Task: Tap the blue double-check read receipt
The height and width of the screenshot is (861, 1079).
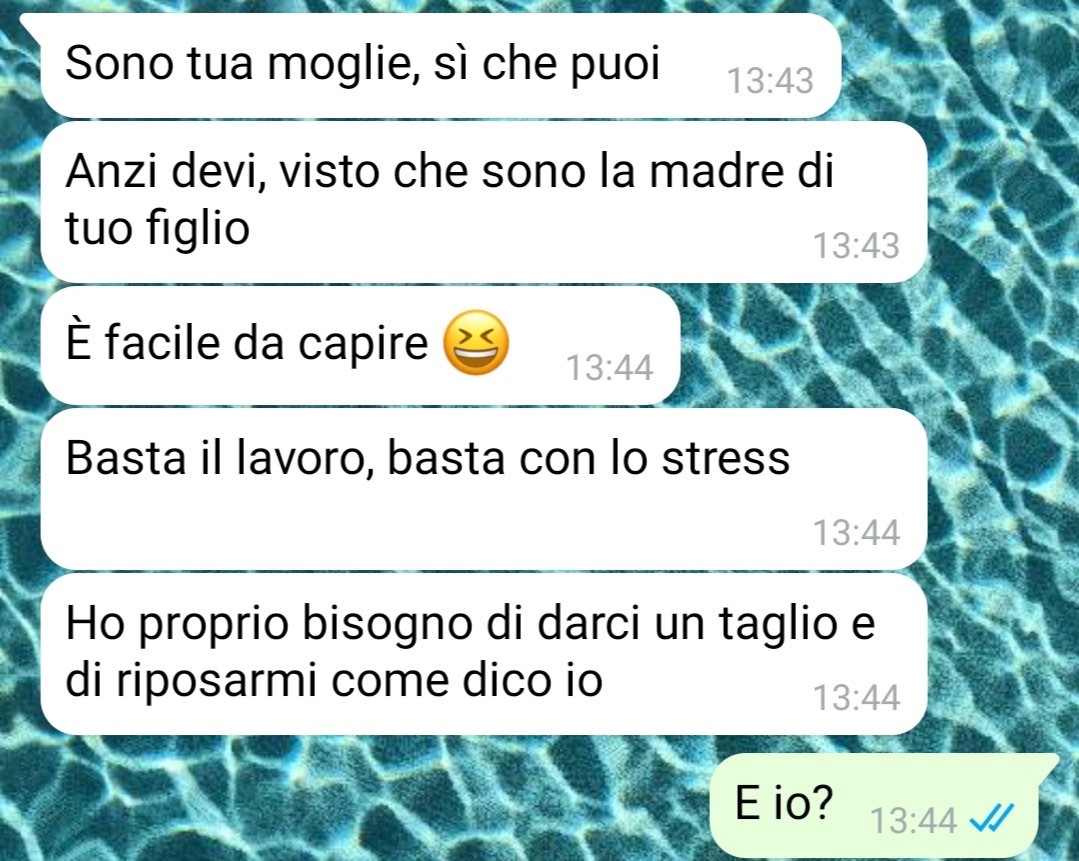Action: (x=991, y=819)
